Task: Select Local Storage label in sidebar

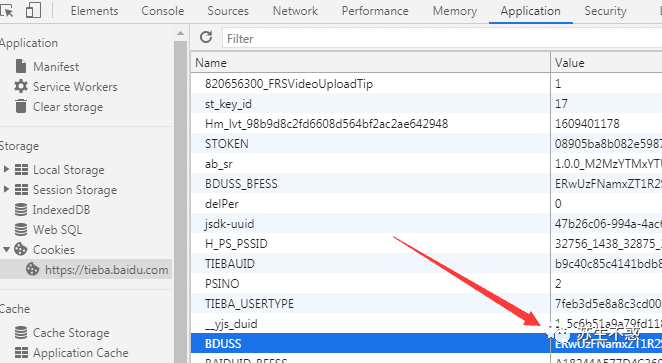Action: [69, 170]
